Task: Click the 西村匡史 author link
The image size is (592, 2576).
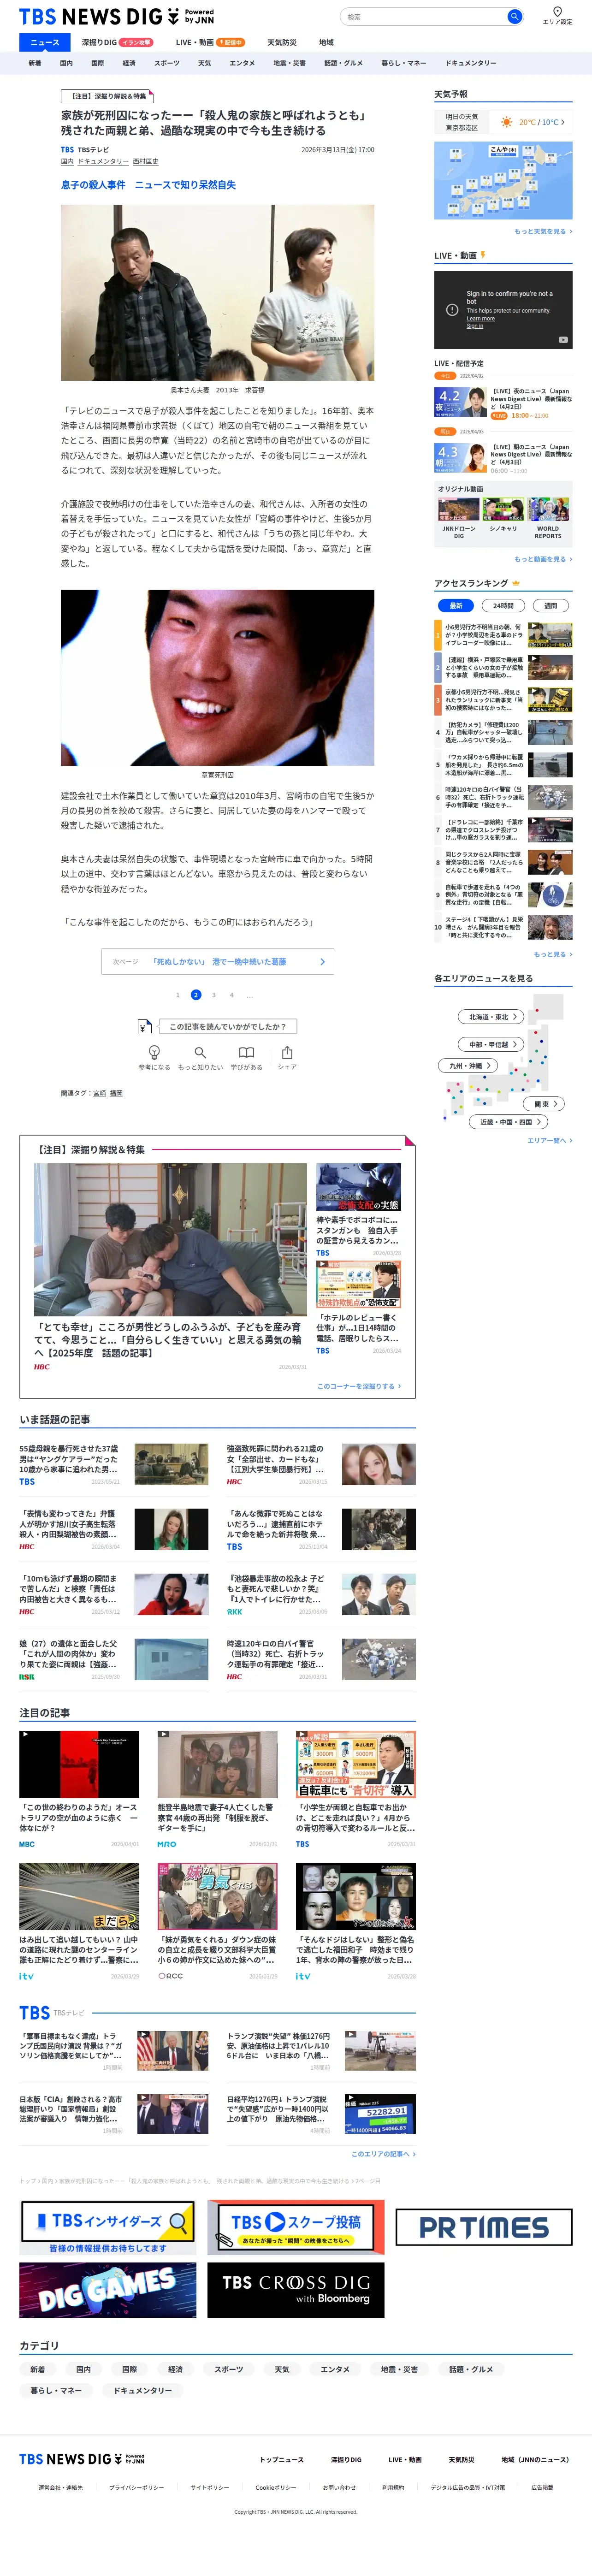Action: click(146, 161)
